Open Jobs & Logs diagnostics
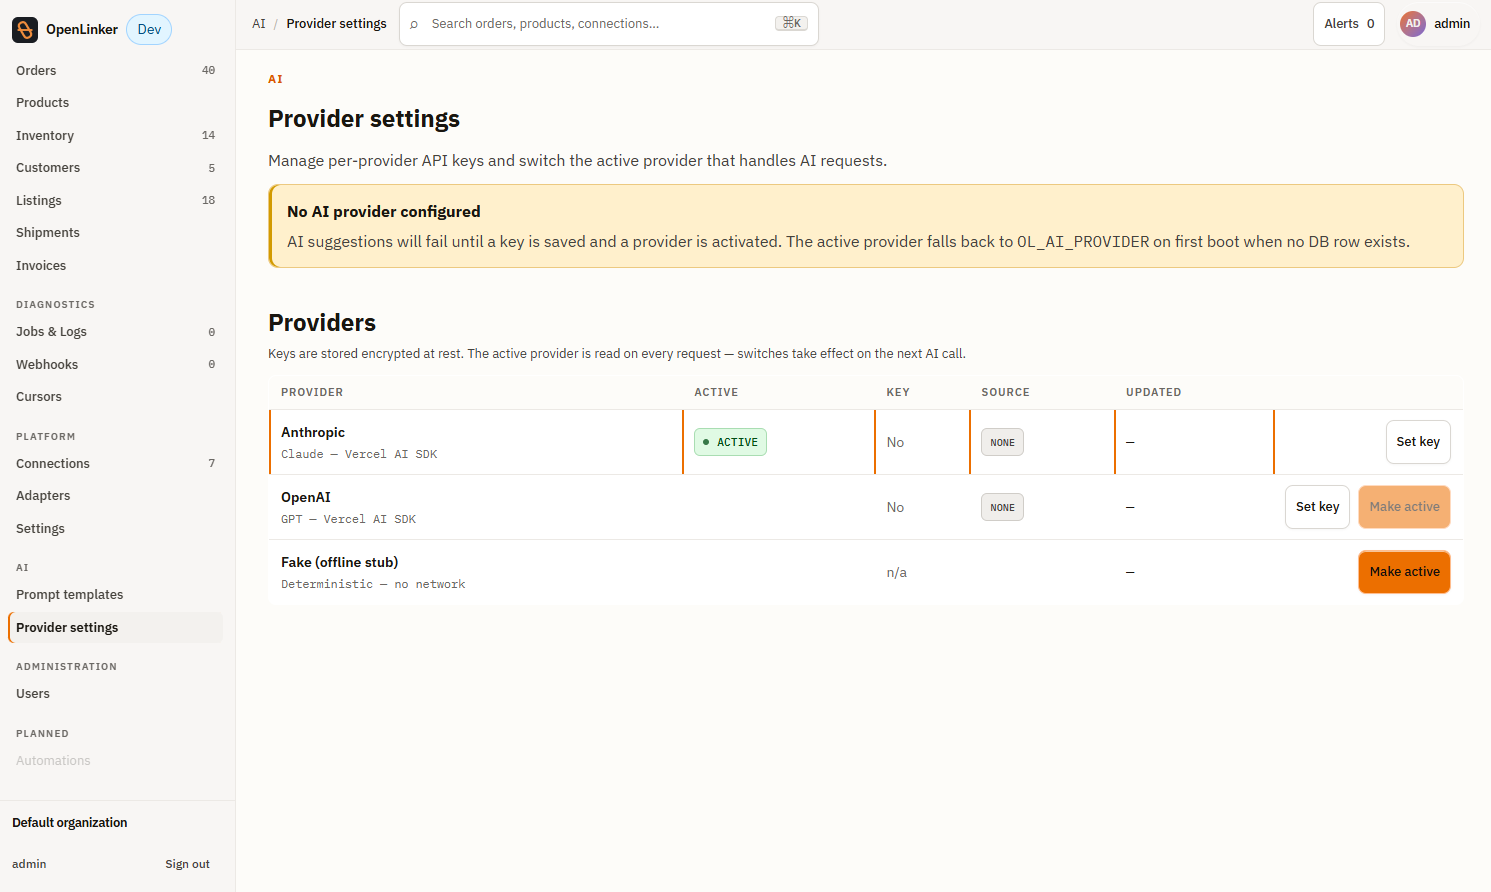This screenshot has width=1491, height=892. (116, 332)
